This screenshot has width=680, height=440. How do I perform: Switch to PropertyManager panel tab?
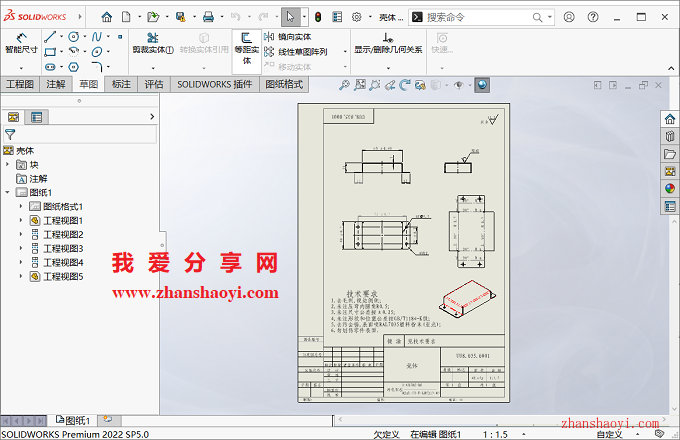point(37,117)
